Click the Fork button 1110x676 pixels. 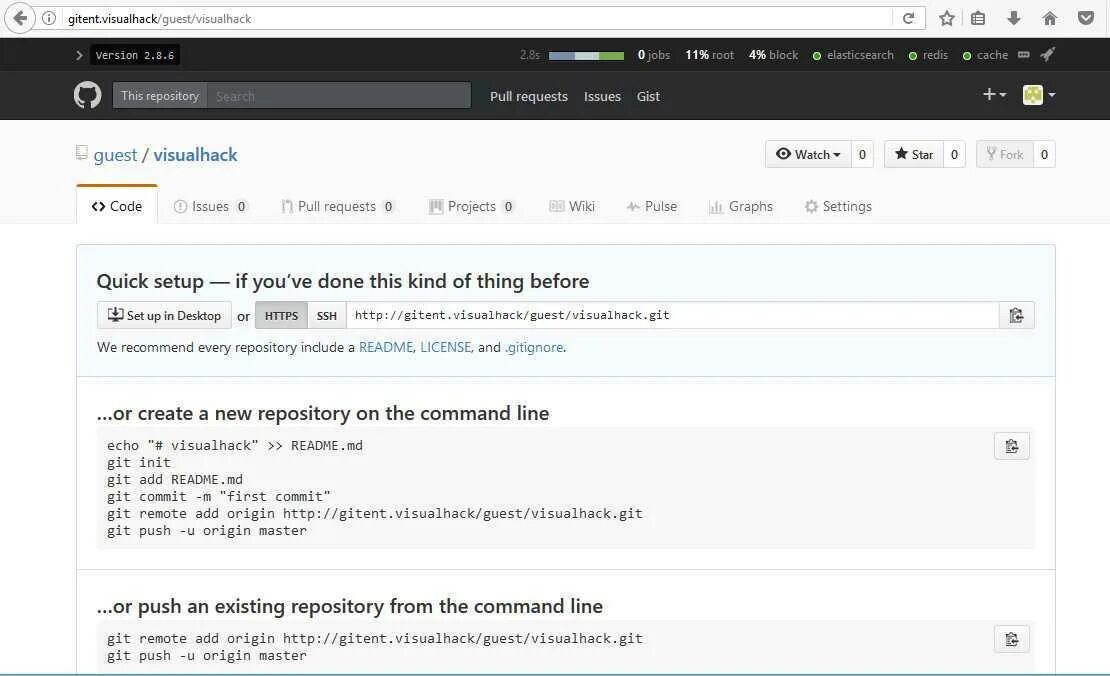1005,154
